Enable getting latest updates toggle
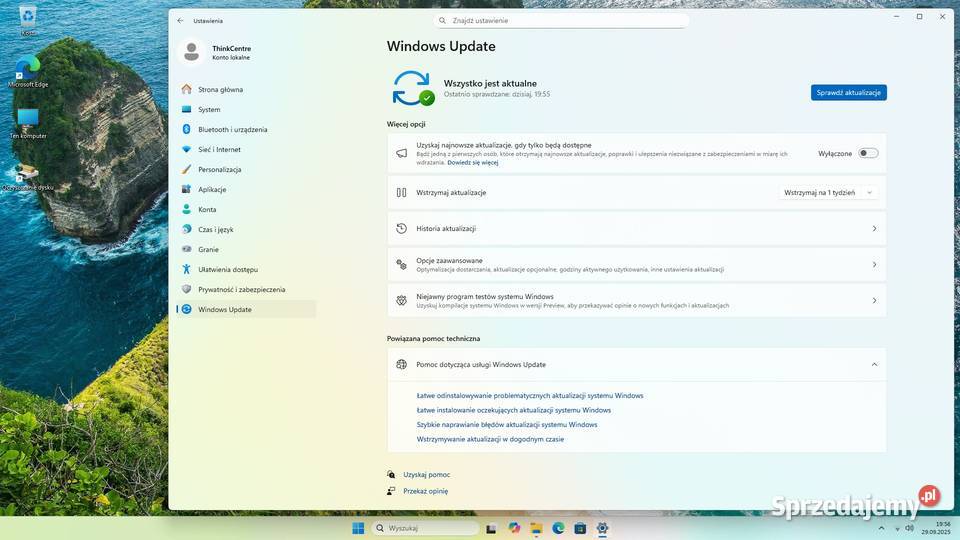This screenshot has width=960, height=540. pyautogui.click(x=868, y=153)
